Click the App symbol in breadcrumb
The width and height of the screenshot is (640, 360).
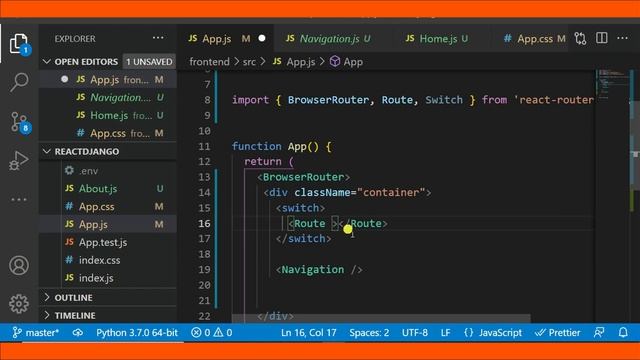347,62
